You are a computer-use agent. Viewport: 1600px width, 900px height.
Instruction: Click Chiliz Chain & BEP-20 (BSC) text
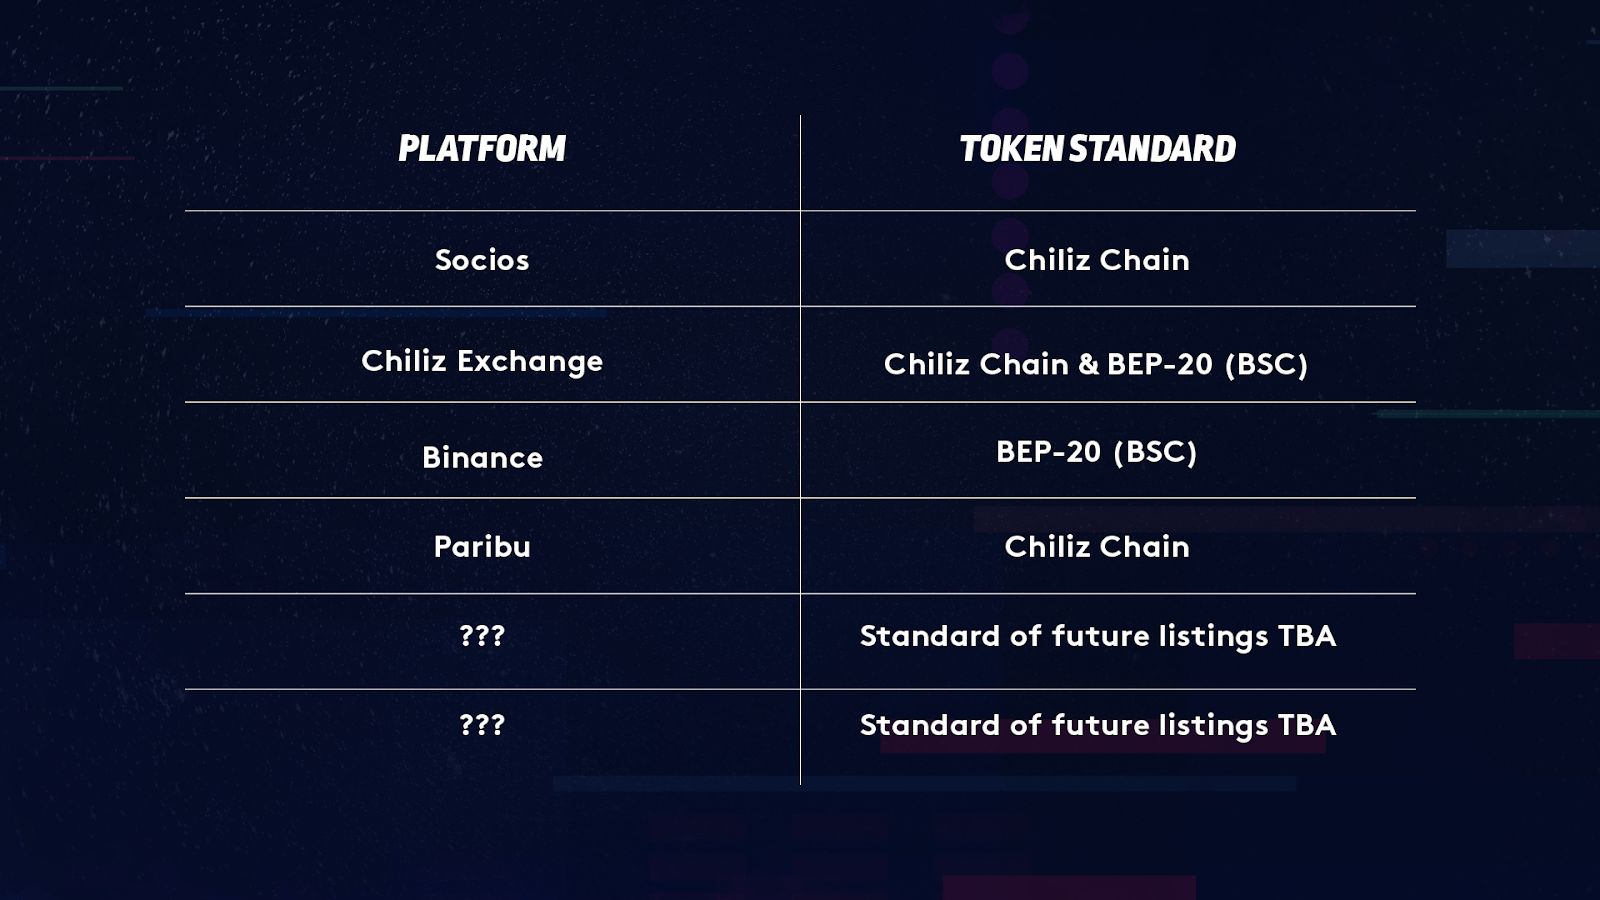tap(1096, 364)
